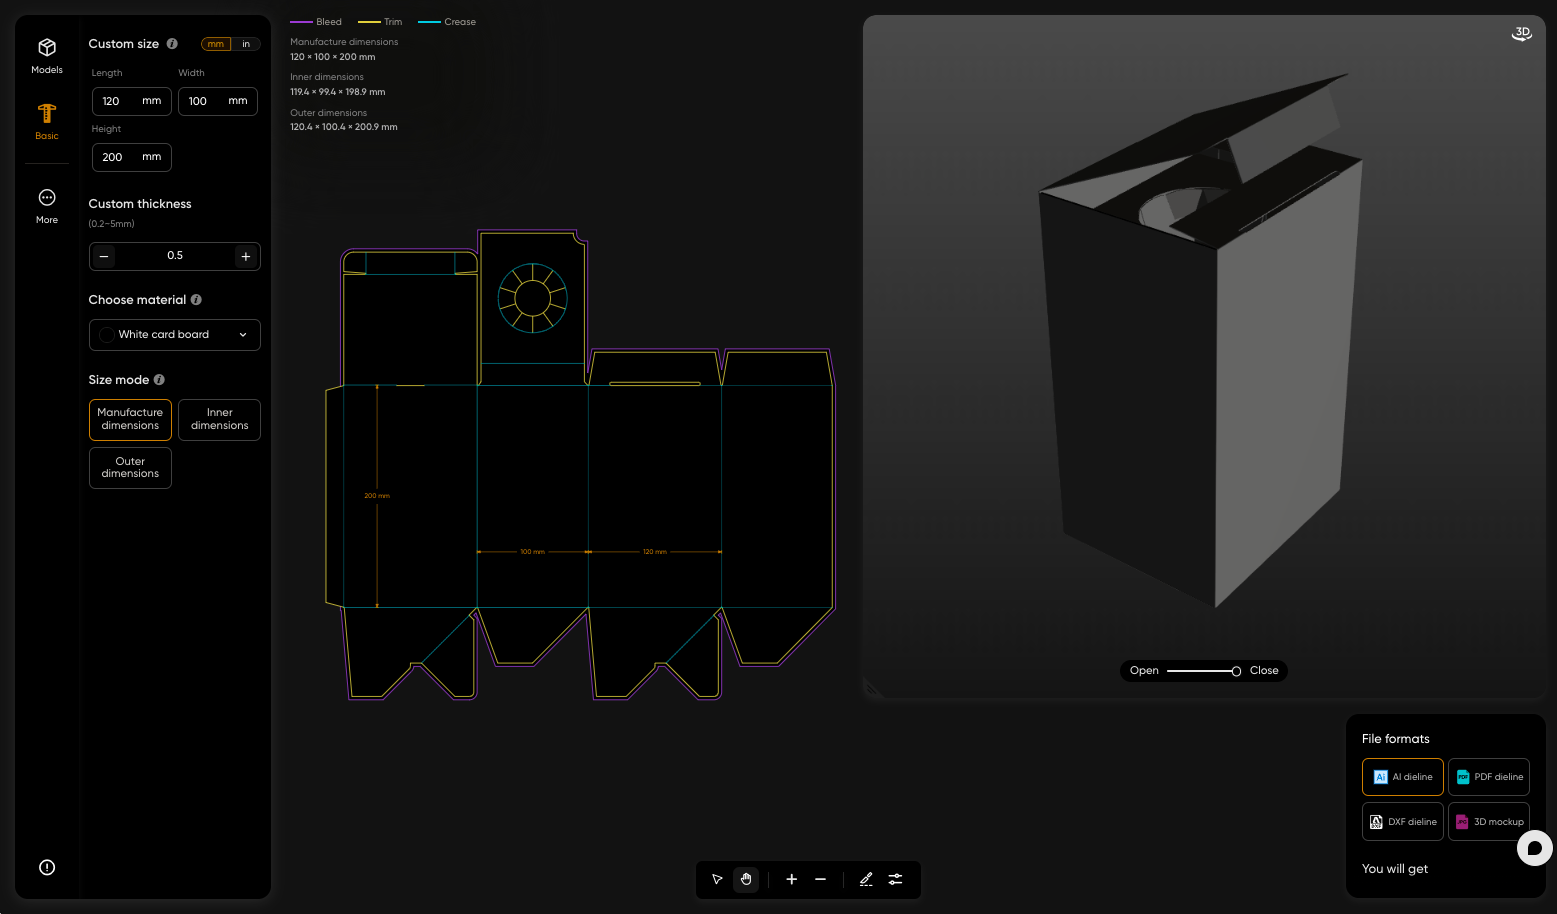
Task: Increase thickness with the plus stepper
Action: point(246,257)
